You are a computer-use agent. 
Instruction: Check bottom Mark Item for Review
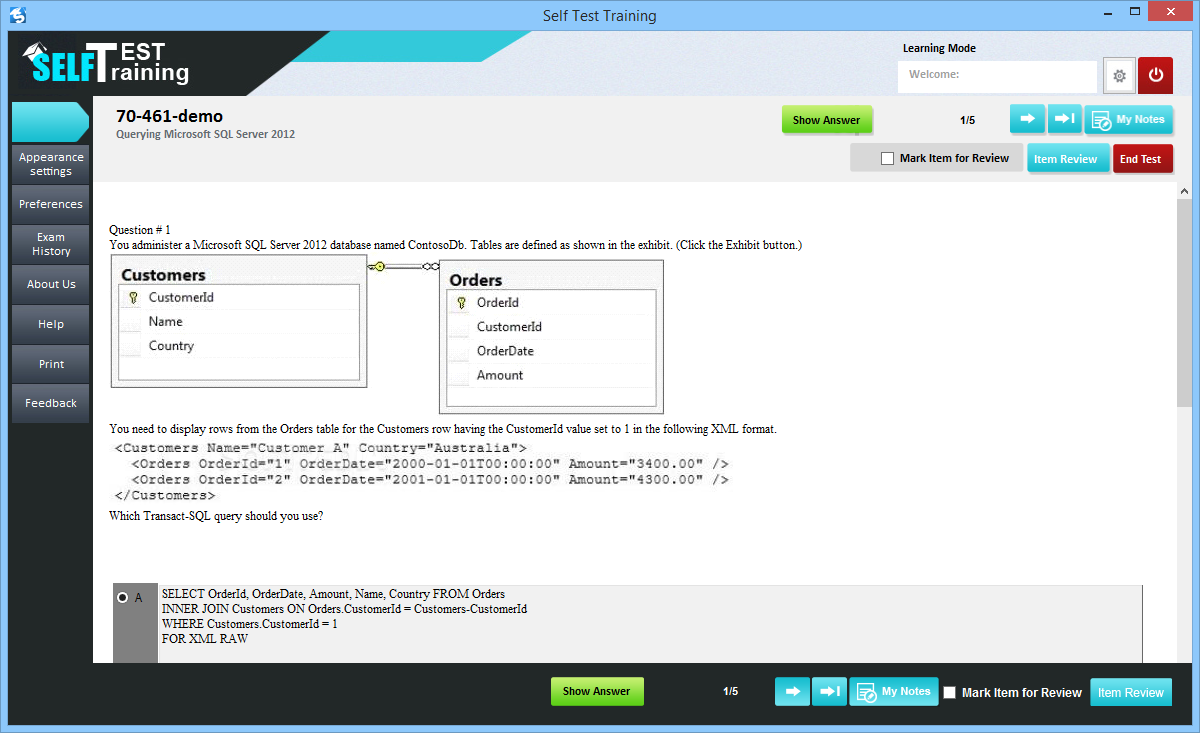[x=950, y=692]
